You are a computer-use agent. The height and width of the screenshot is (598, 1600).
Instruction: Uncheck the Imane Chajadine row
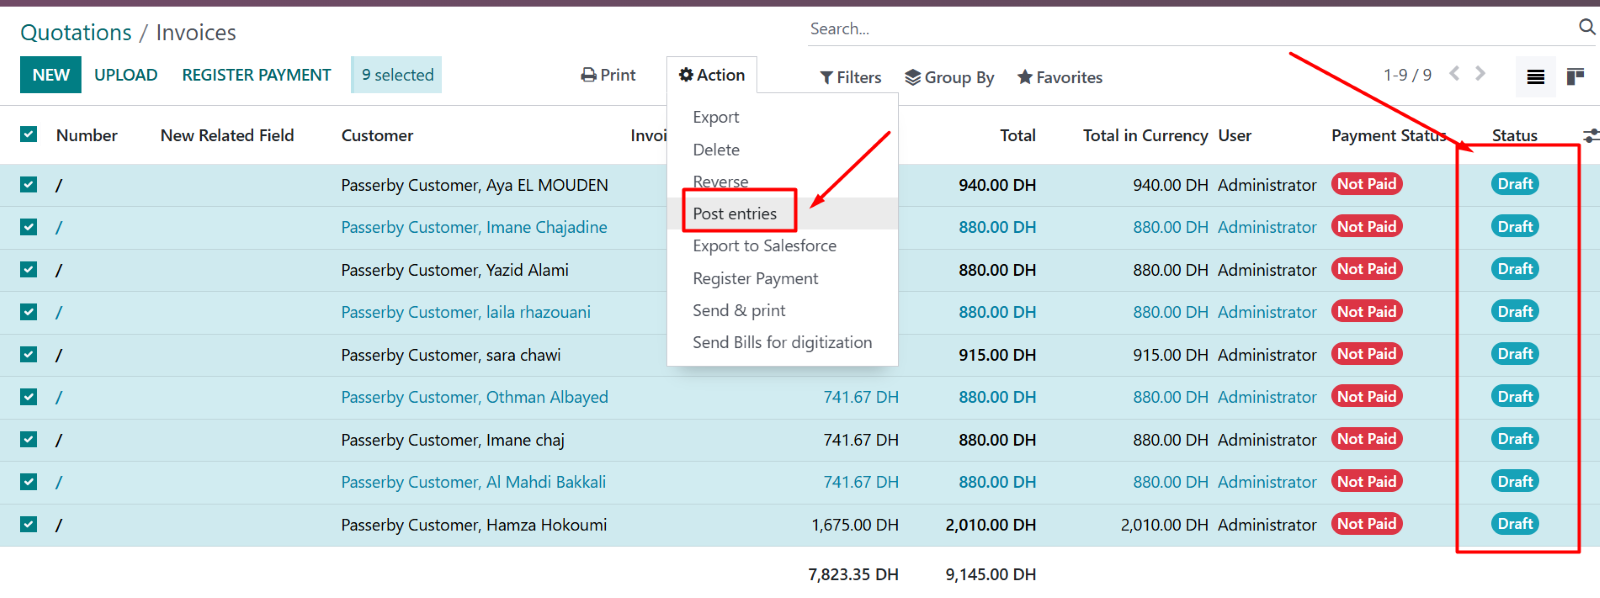[29, 227]
